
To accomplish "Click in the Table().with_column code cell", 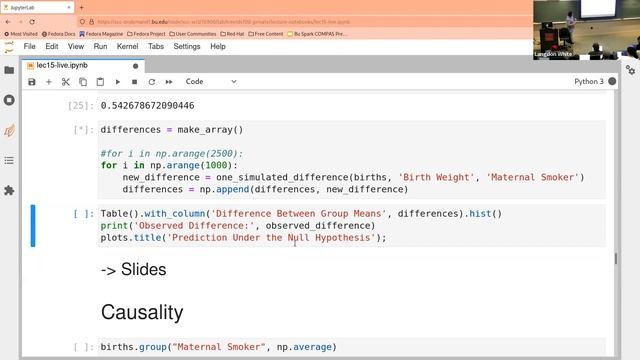I will [x=352, y=226].
